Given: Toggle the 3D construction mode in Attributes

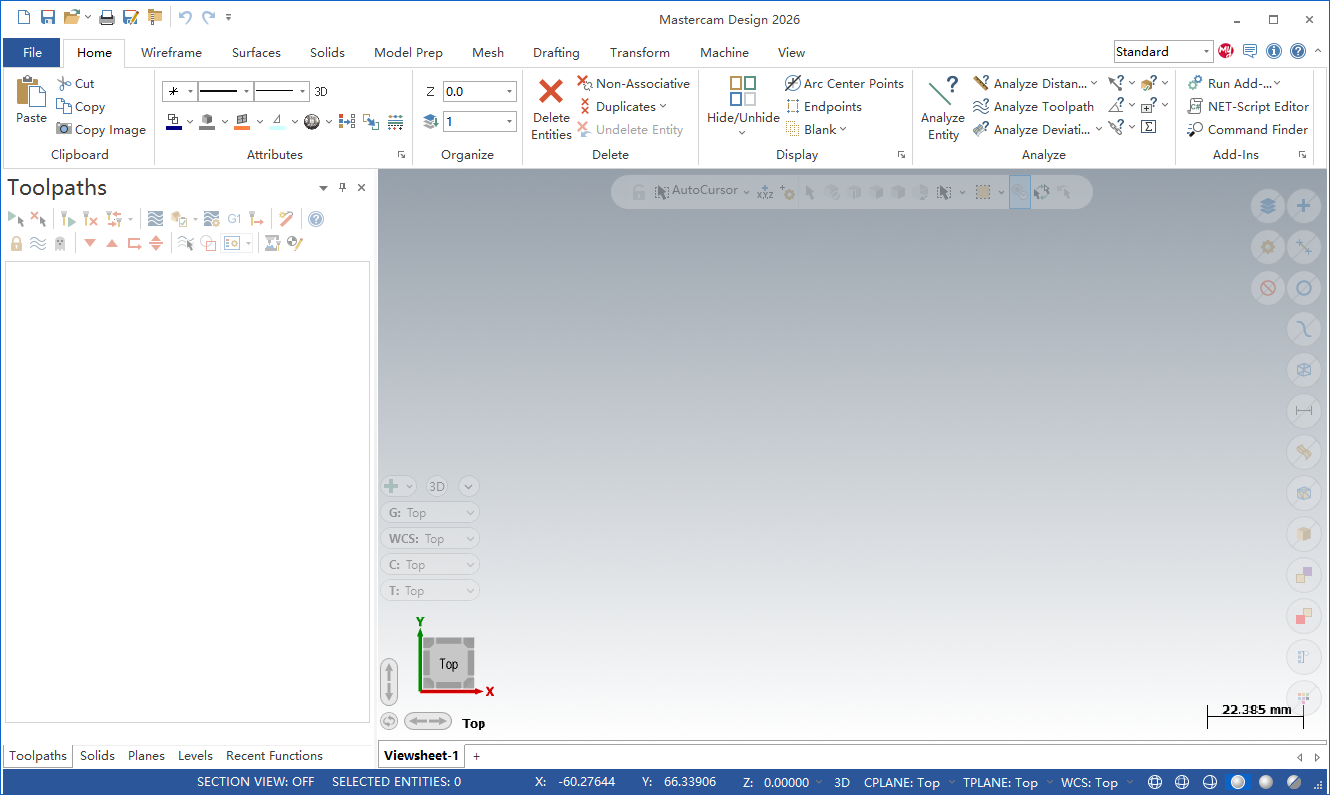Looking at the screenshot, I should [321, 92].
